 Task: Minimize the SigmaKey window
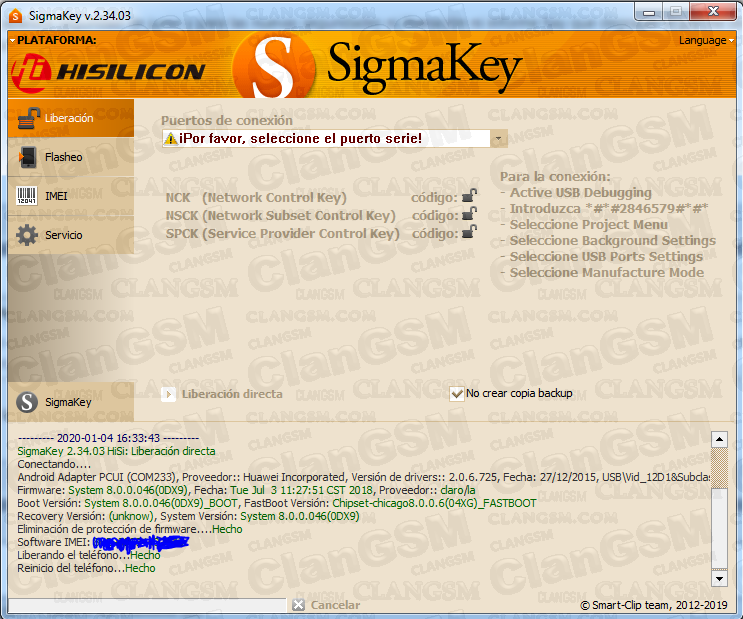[x=649, y=12]
